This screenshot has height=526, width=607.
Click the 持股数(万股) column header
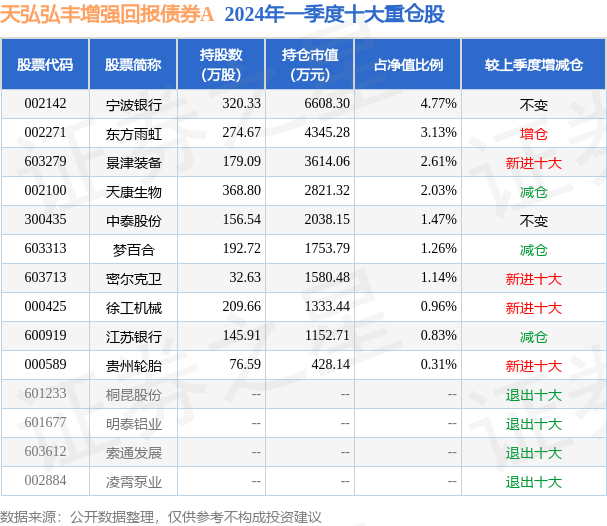221,65
